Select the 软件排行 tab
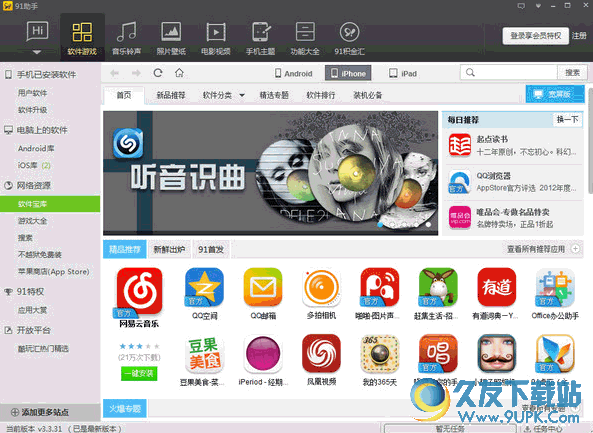 point(321,95)
